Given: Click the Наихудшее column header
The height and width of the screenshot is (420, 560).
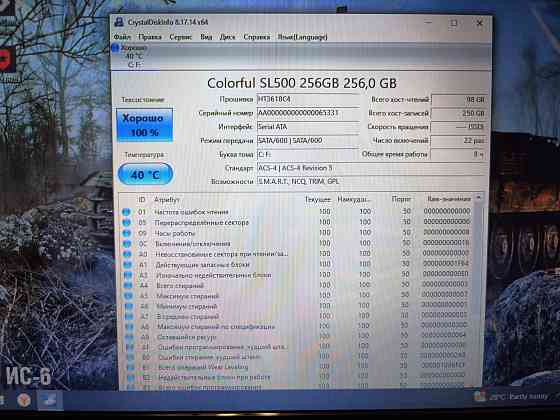Looking at the screenshot, I should click(354, 200).
